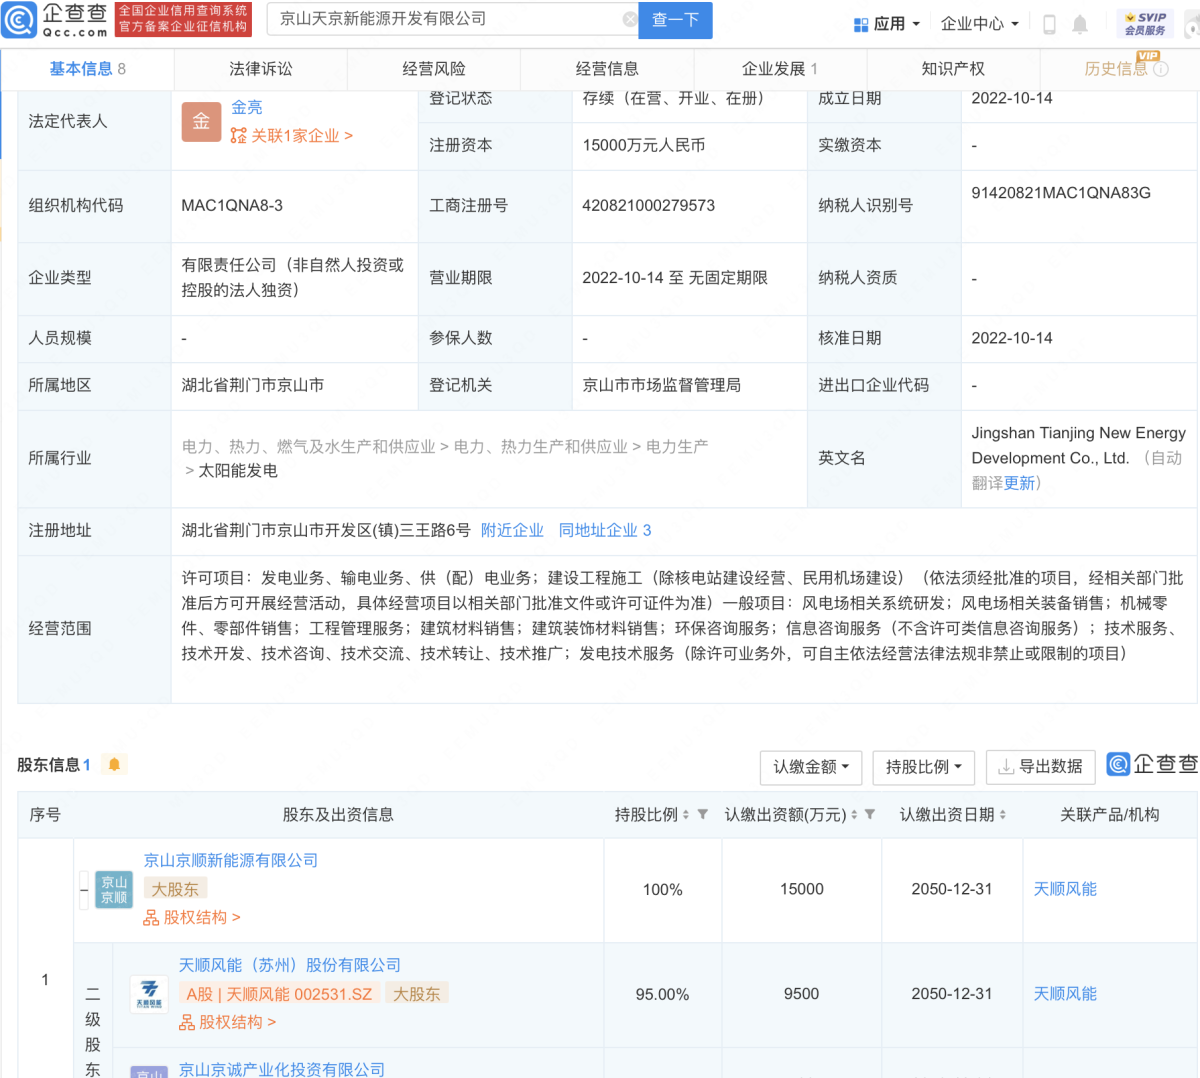Open the 企业中心 dropdown menu
This screenshot has height=1078, width=1200.
click(x=980, y=24)
